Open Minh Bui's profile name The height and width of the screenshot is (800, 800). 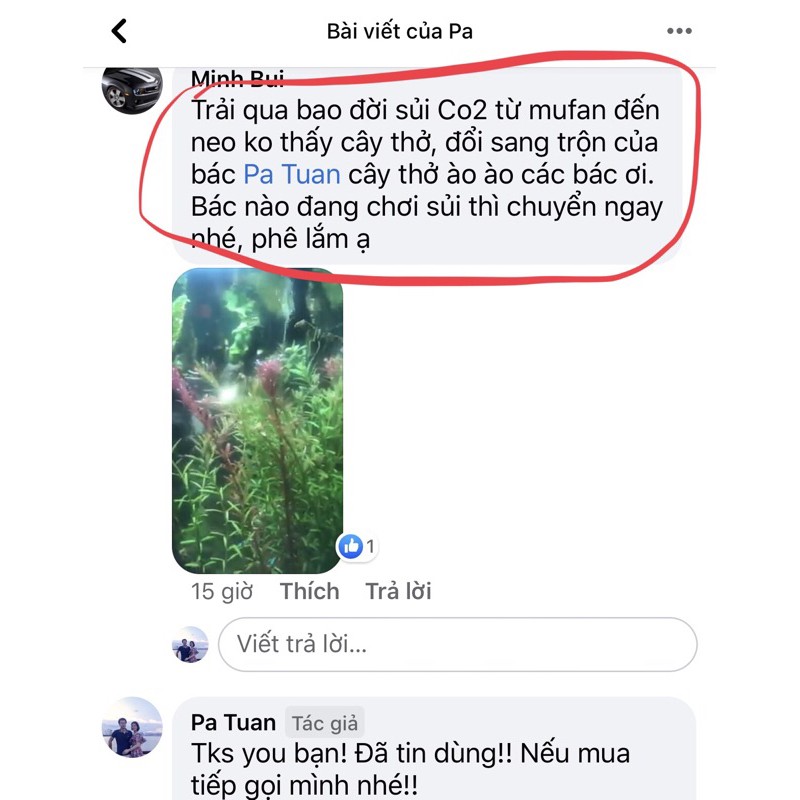point(237,79)
